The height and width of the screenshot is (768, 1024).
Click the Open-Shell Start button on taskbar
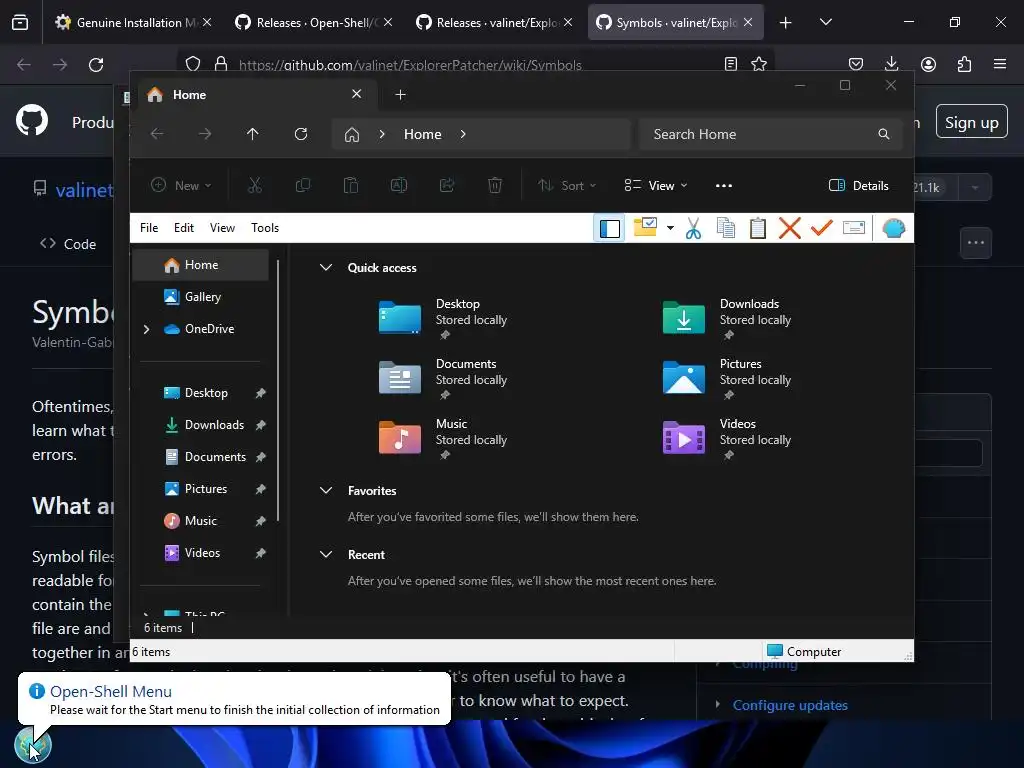33,744
